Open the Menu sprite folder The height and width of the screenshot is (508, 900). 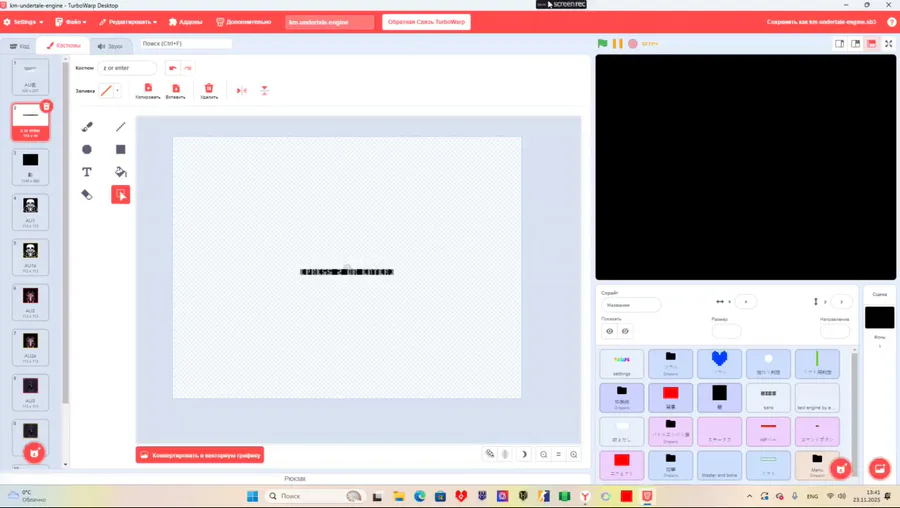coord(817,466)
